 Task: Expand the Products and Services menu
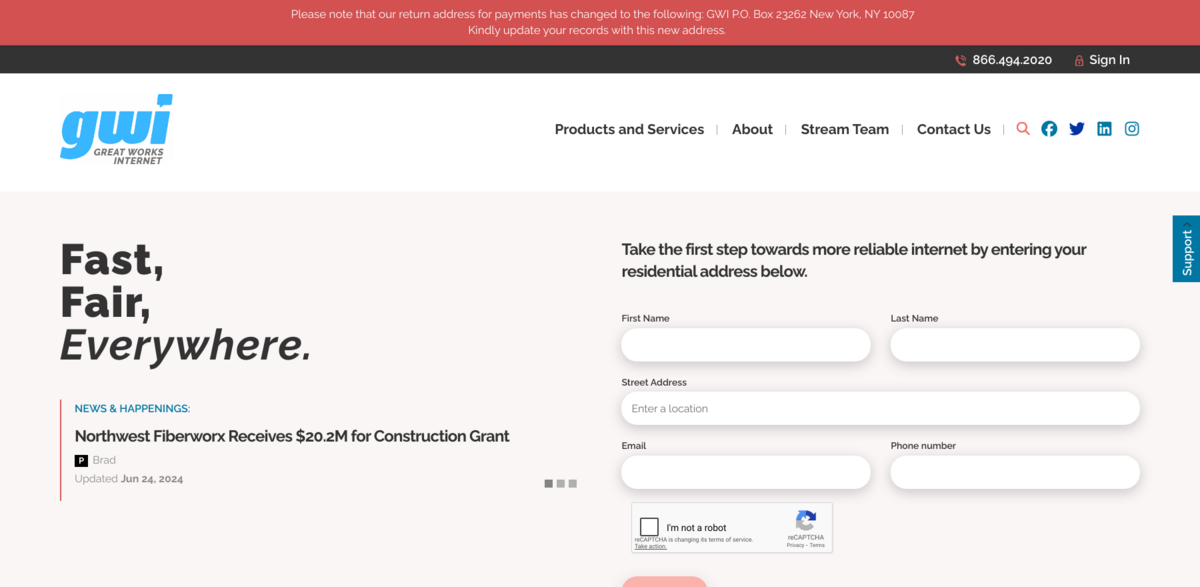click(629, 129)
